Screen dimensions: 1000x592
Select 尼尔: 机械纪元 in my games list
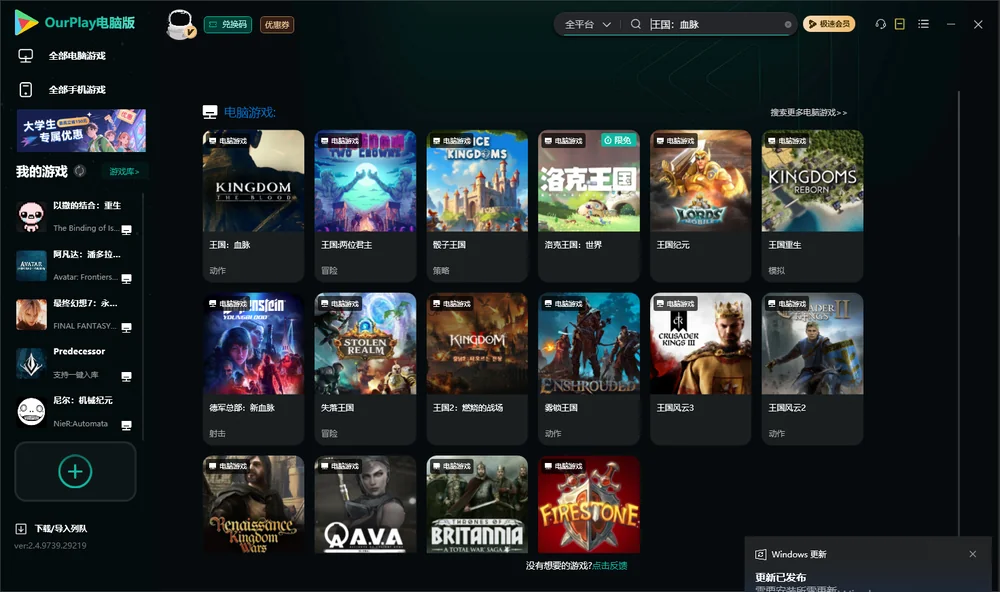click(75, 412)
